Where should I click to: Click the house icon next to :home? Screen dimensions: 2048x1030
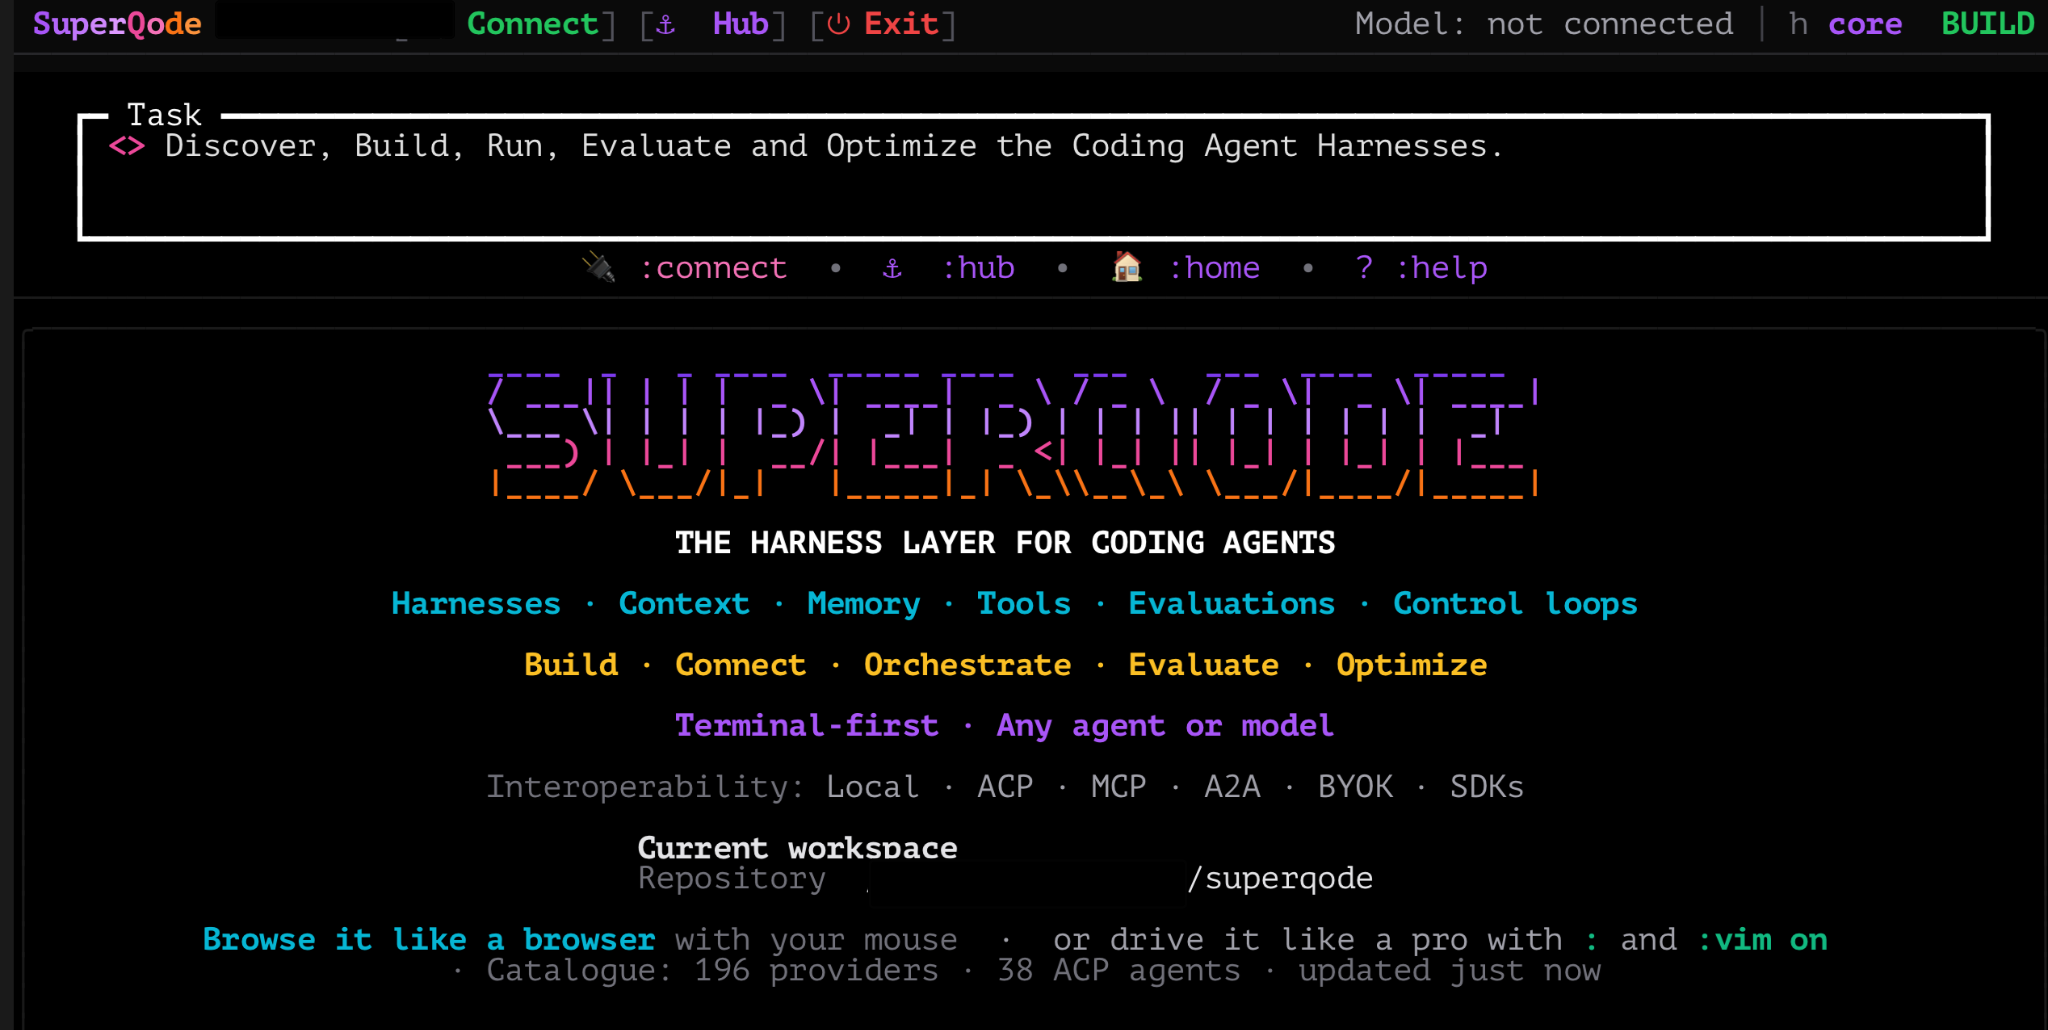1127,267
